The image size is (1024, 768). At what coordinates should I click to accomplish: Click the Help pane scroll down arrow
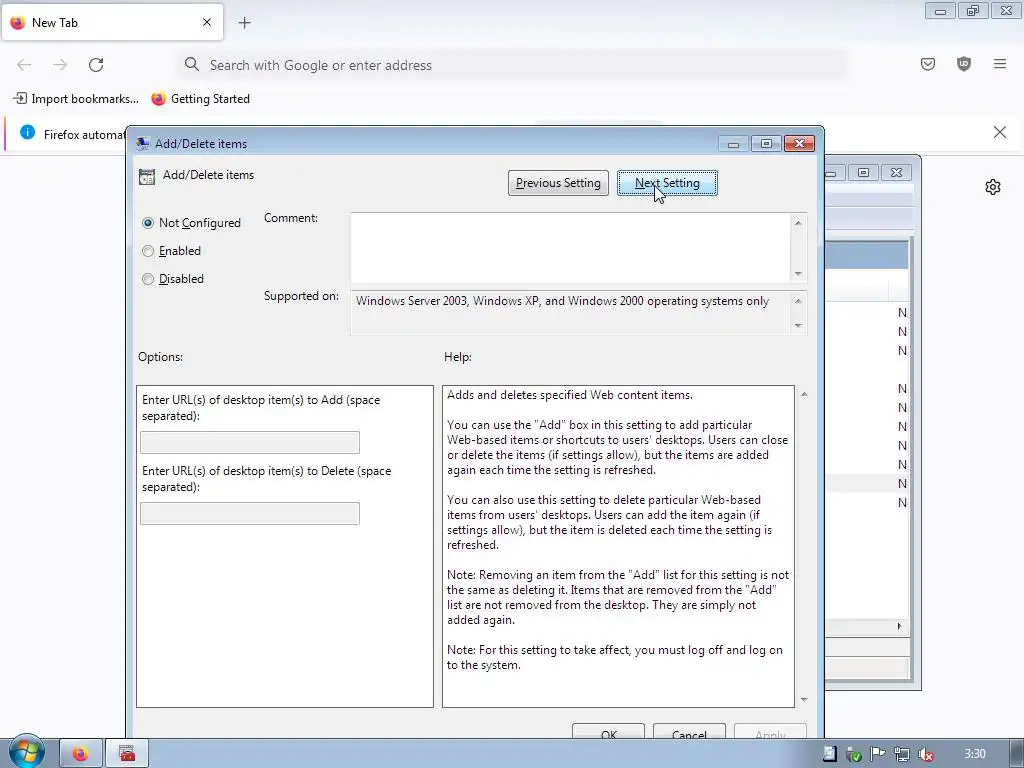804,699
